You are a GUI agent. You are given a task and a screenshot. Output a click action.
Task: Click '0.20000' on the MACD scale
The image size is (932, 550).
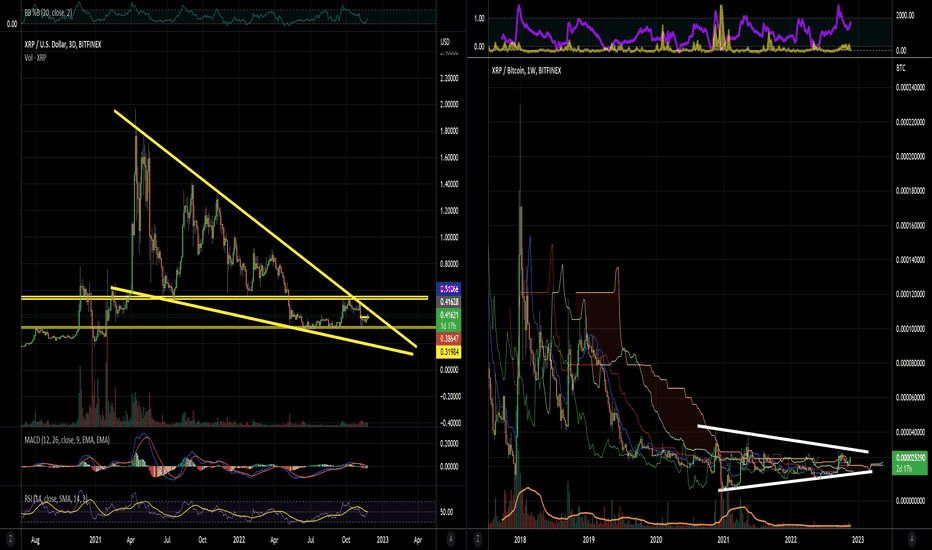pyautogui.click(x=449, y=444)
